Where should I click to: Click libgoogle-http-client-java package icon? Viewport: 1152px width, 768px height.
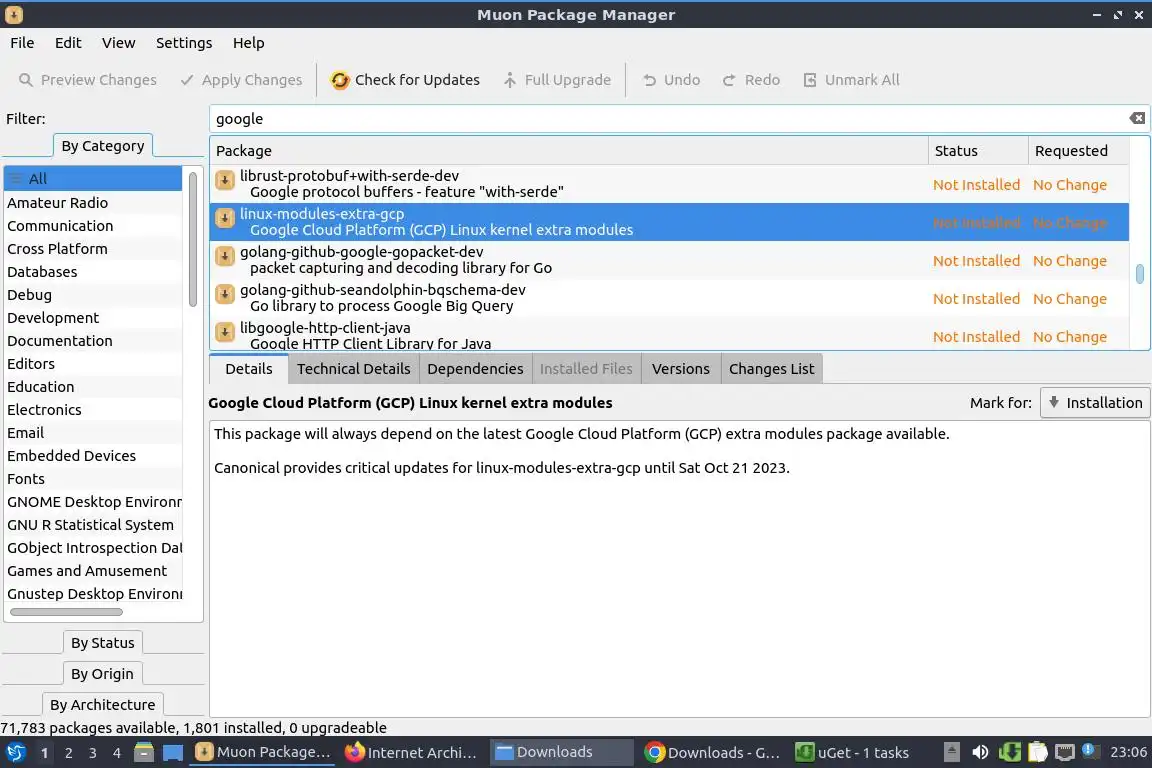(225, 332)
